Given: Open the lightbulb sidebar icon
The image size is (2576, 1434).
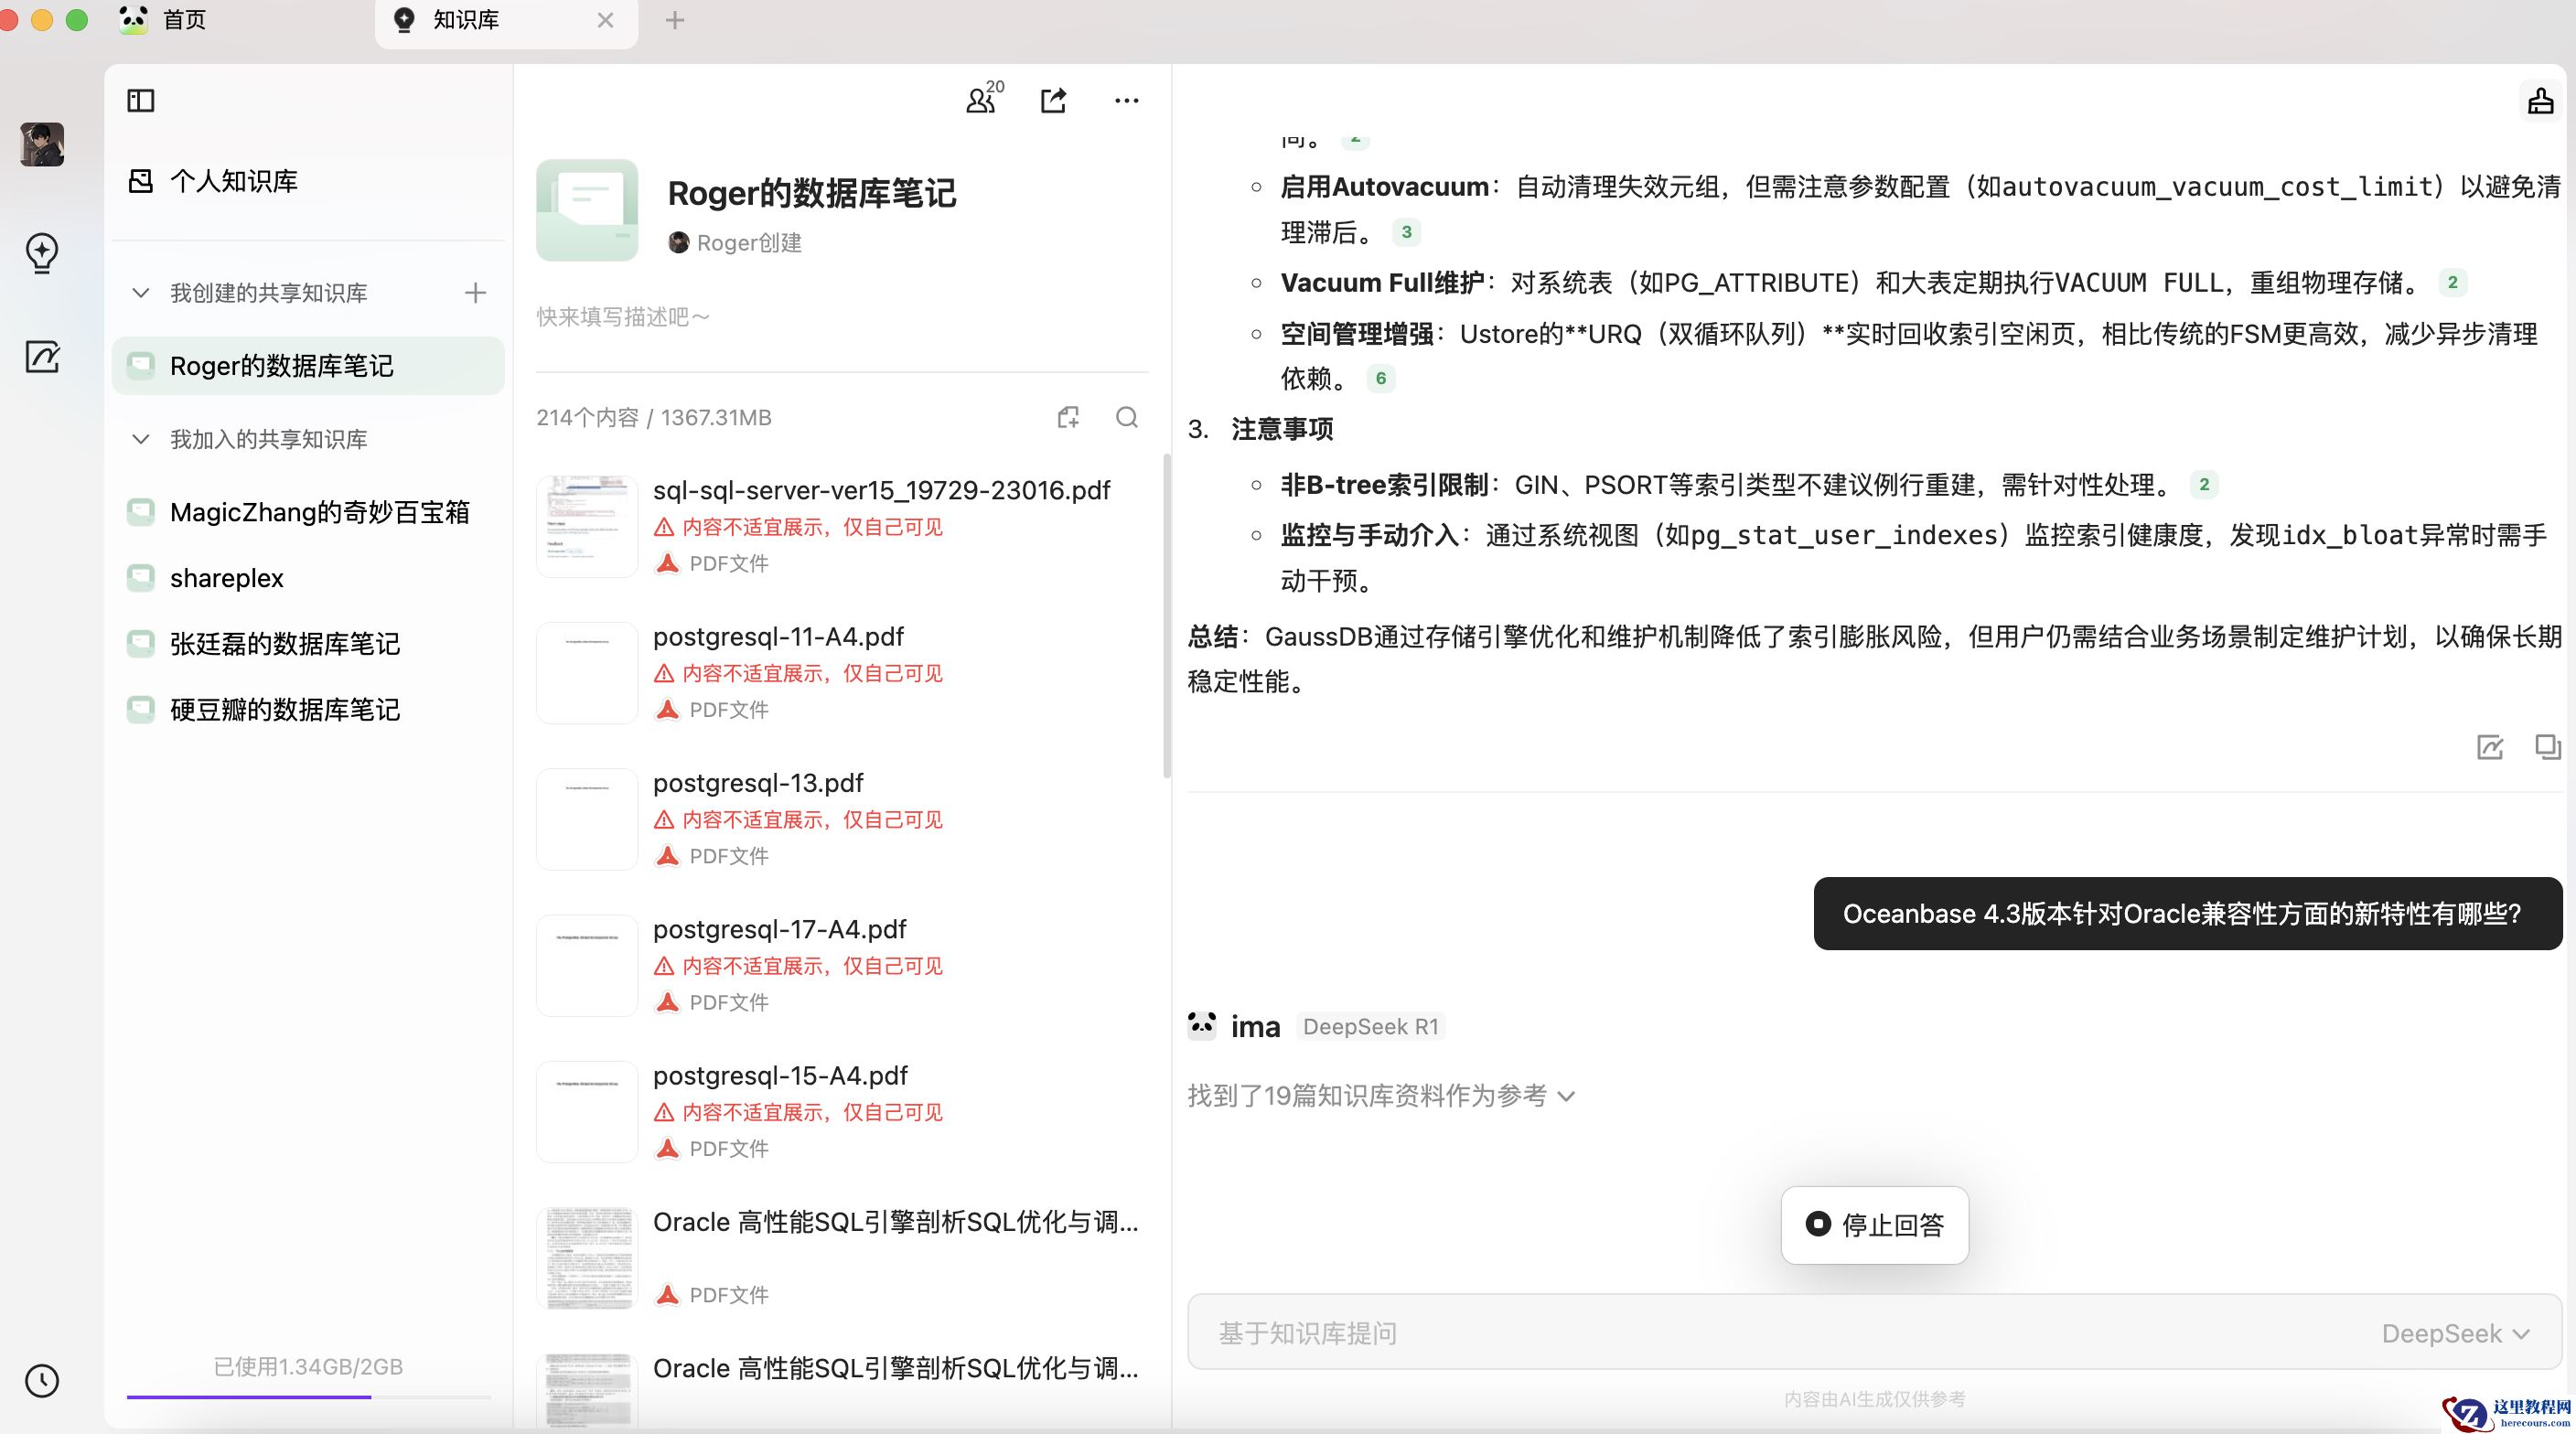Looking at the screenshot, I should click(42, 253).
